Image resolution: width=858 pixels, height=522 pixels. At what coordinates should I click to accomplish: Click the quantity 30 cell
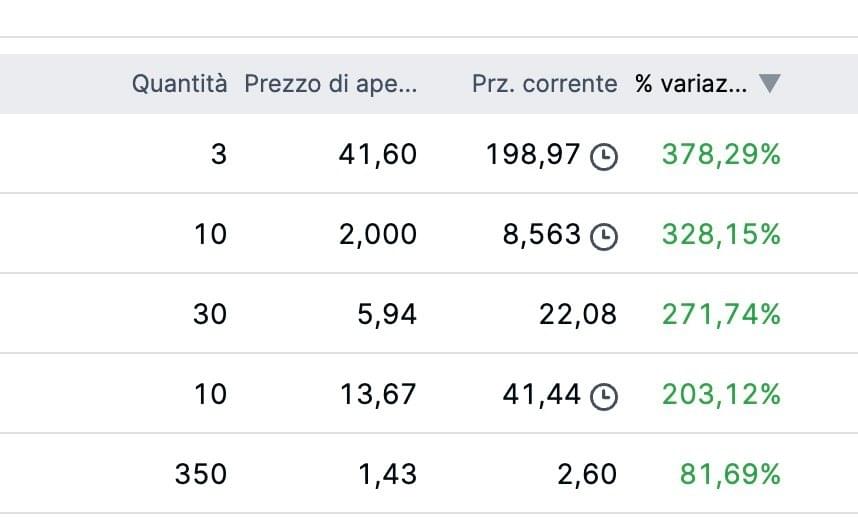click(x=210, y=315)
